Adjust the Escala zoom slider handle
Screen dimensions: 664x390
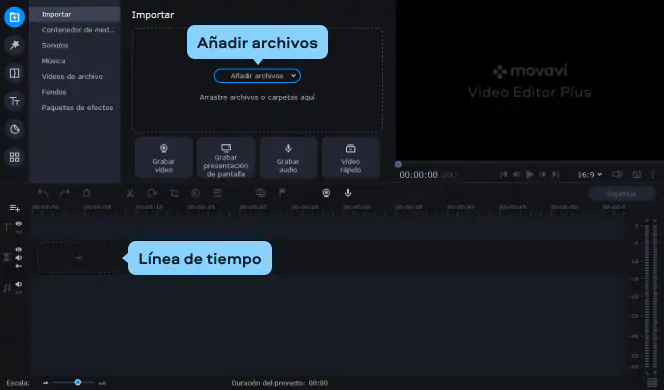pos(78,382)
